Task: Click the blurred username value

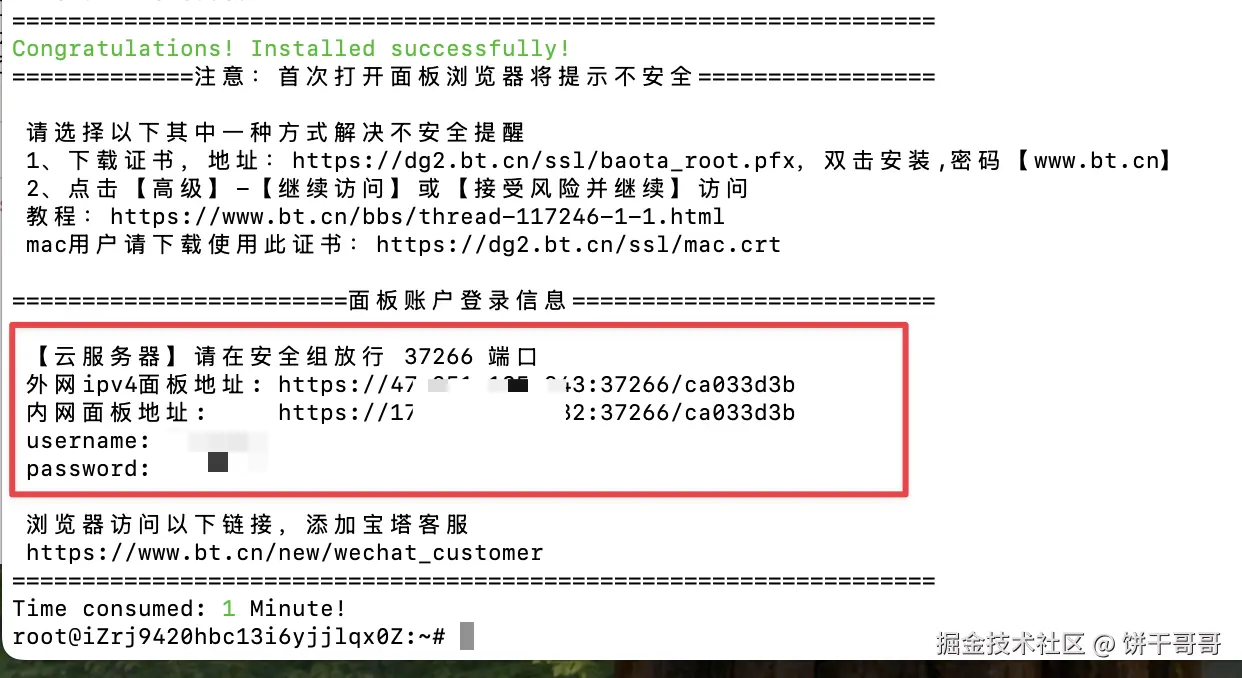Action: pos(227,441)
